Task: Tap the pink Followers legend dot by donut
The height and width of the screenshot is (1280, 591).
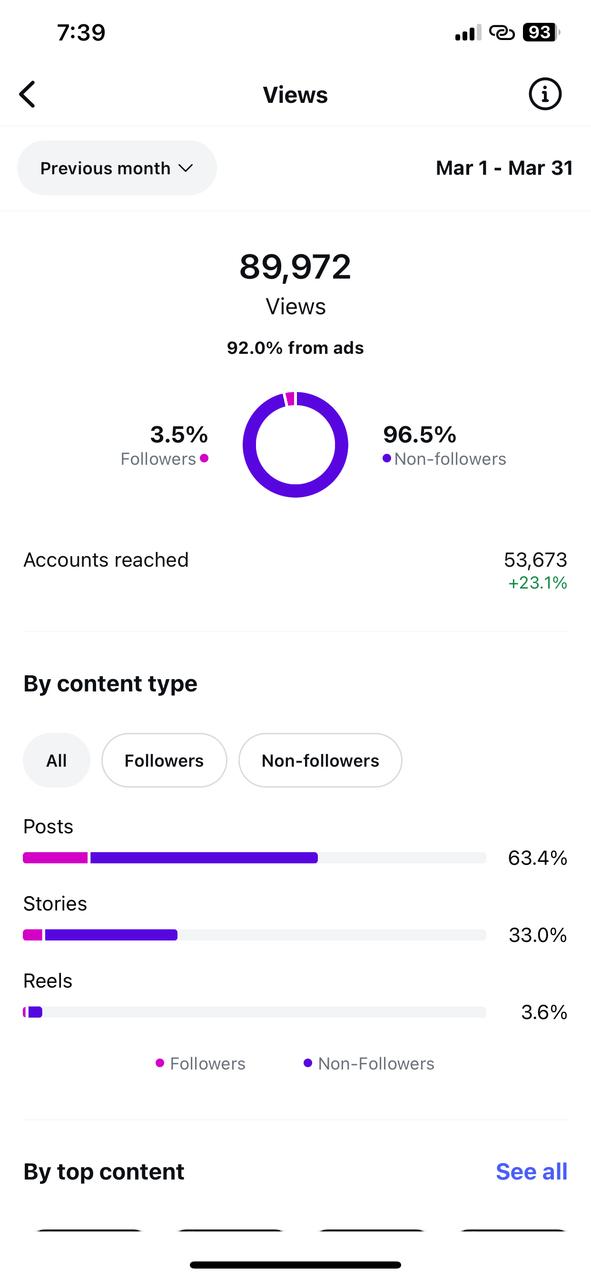Action: coord(204,458)
